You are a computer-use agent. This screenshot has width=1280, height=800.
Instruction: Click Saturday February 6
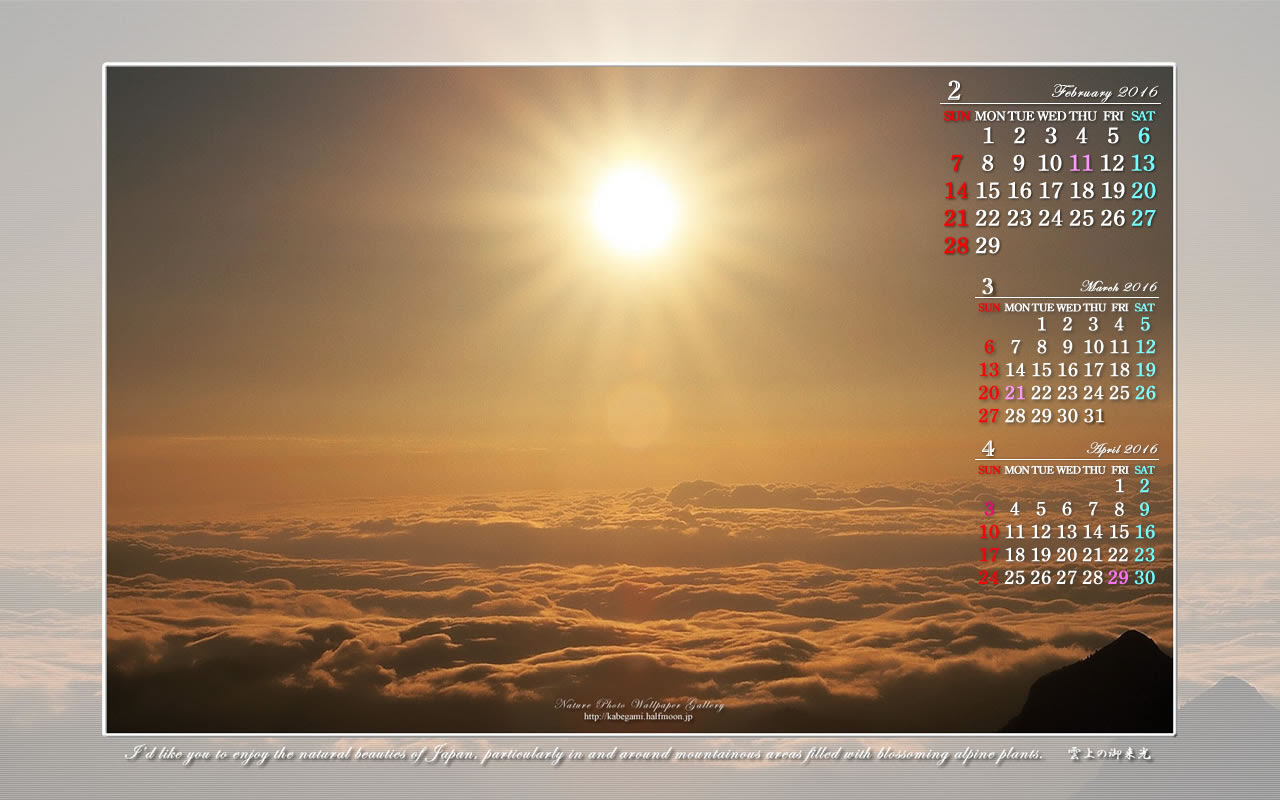[x=1144, y=136]
